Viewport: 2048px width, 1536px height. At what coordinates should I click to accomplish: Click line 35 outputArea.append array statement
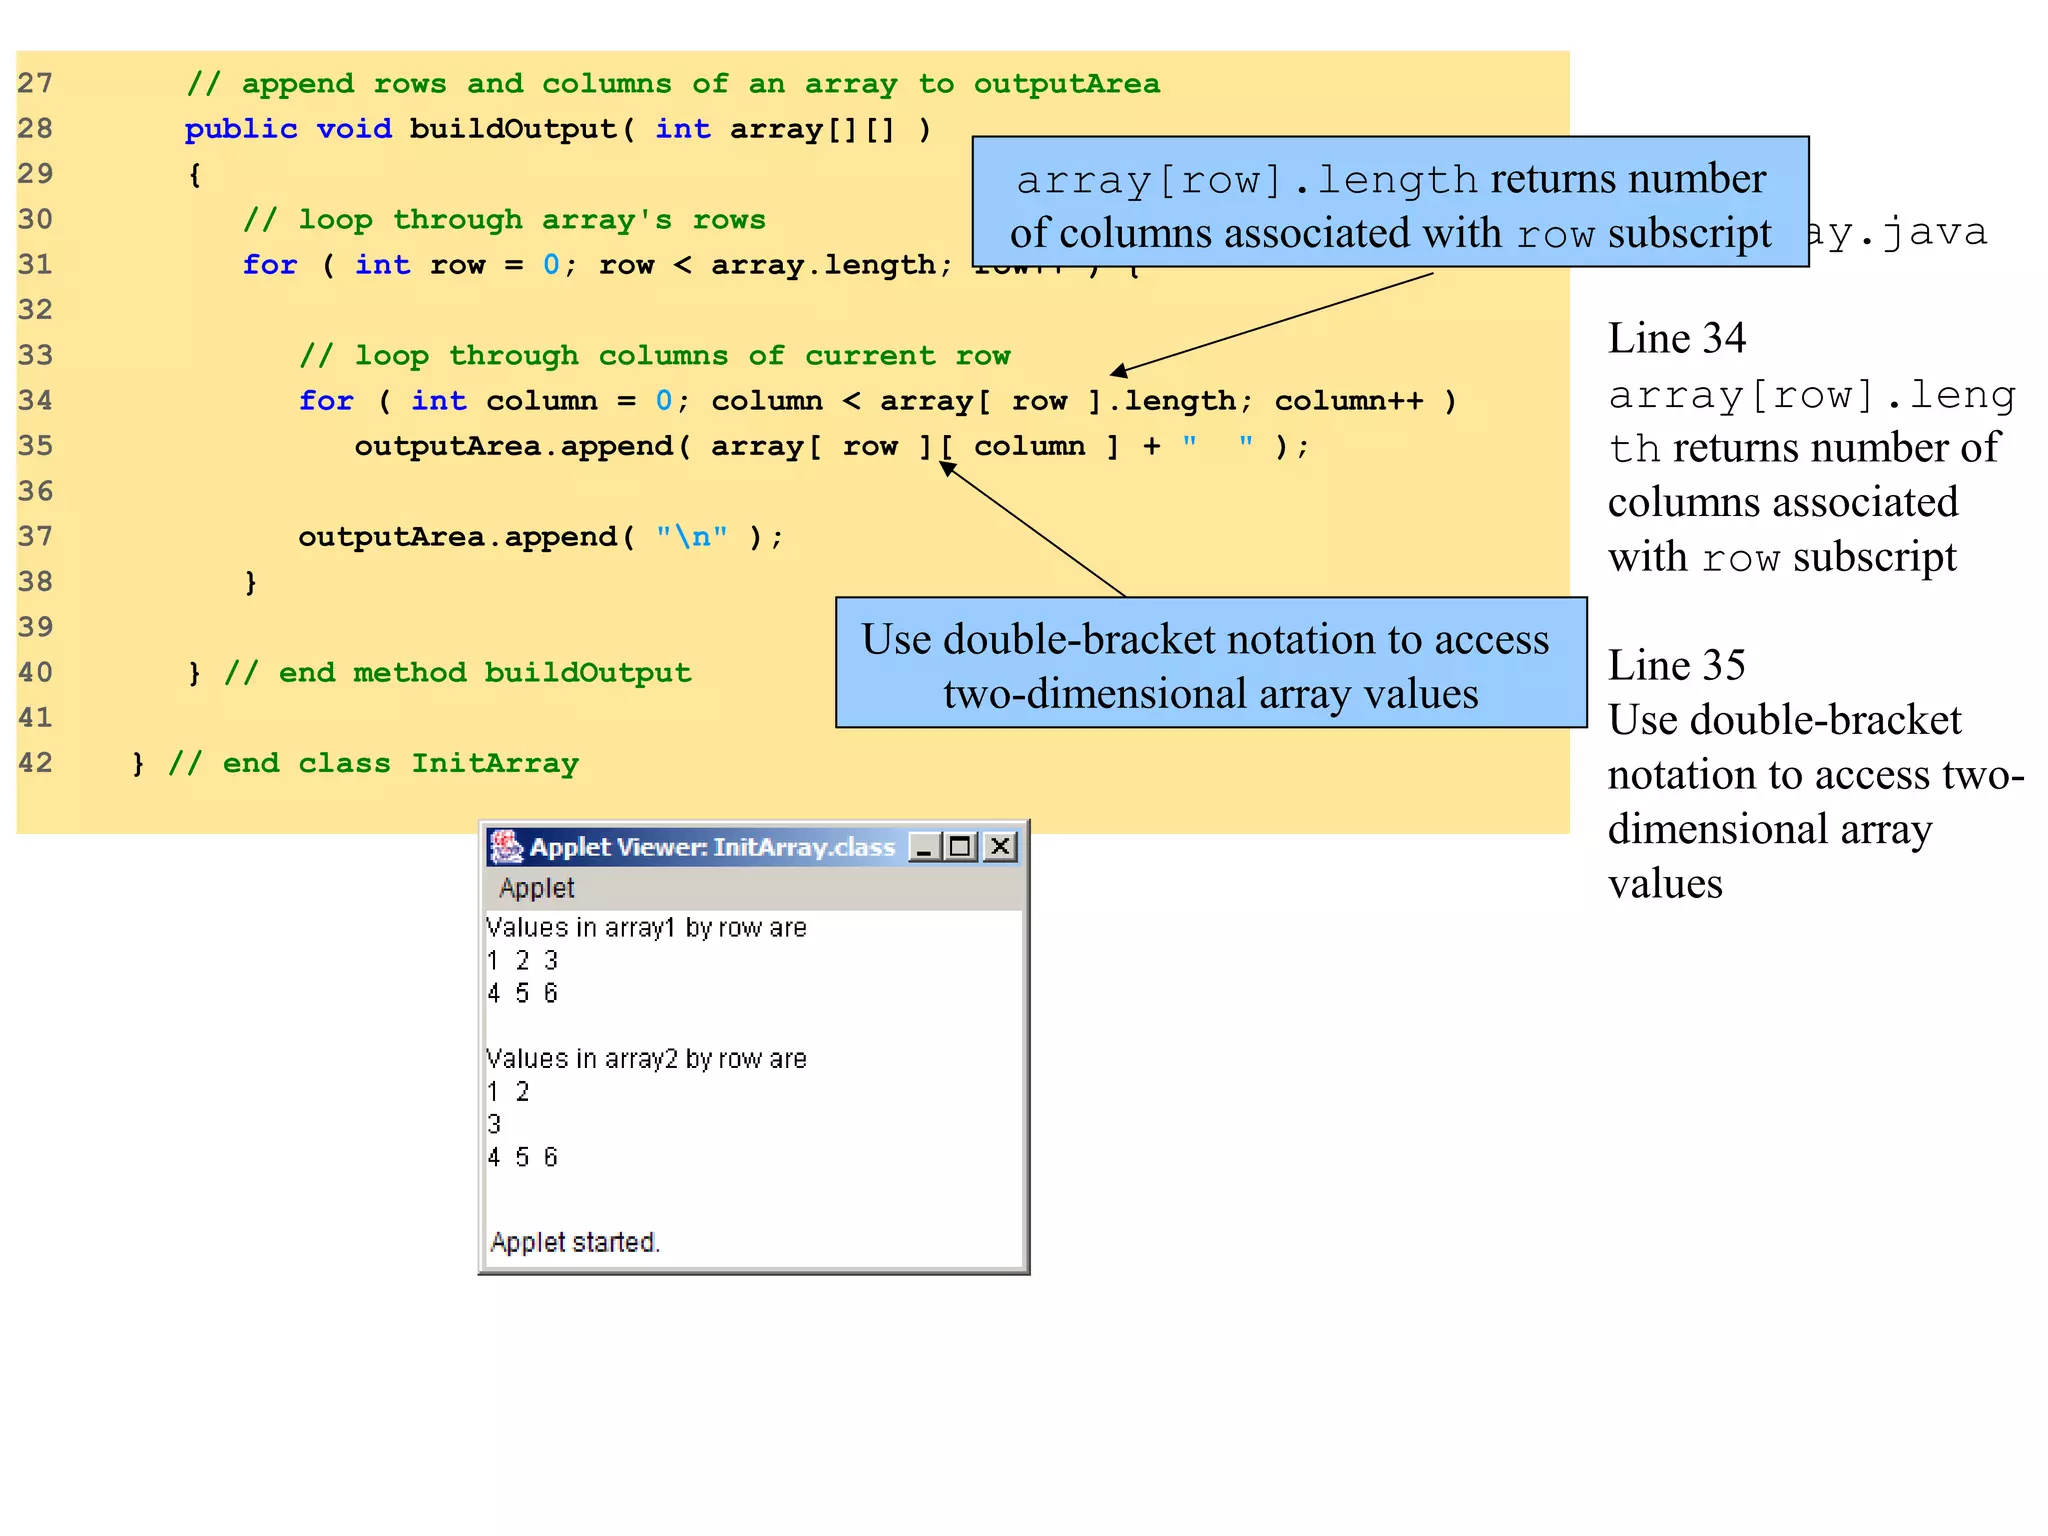point(832,446)
